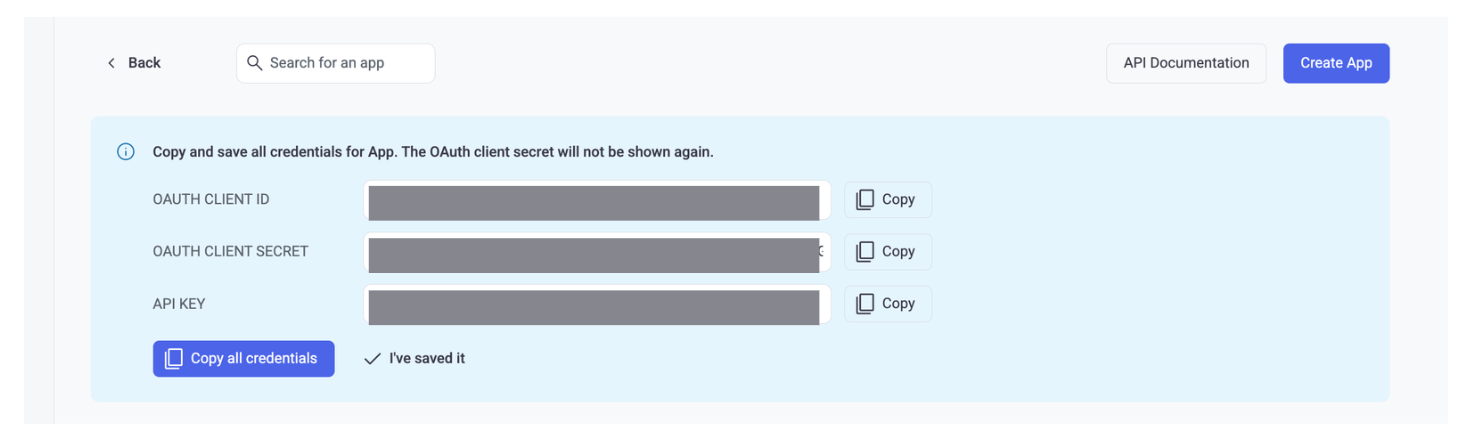This screenshot has height=442, width=1470.
Task: Click the clipboard icon in Copy all credentials
Action: coord(174,359)
